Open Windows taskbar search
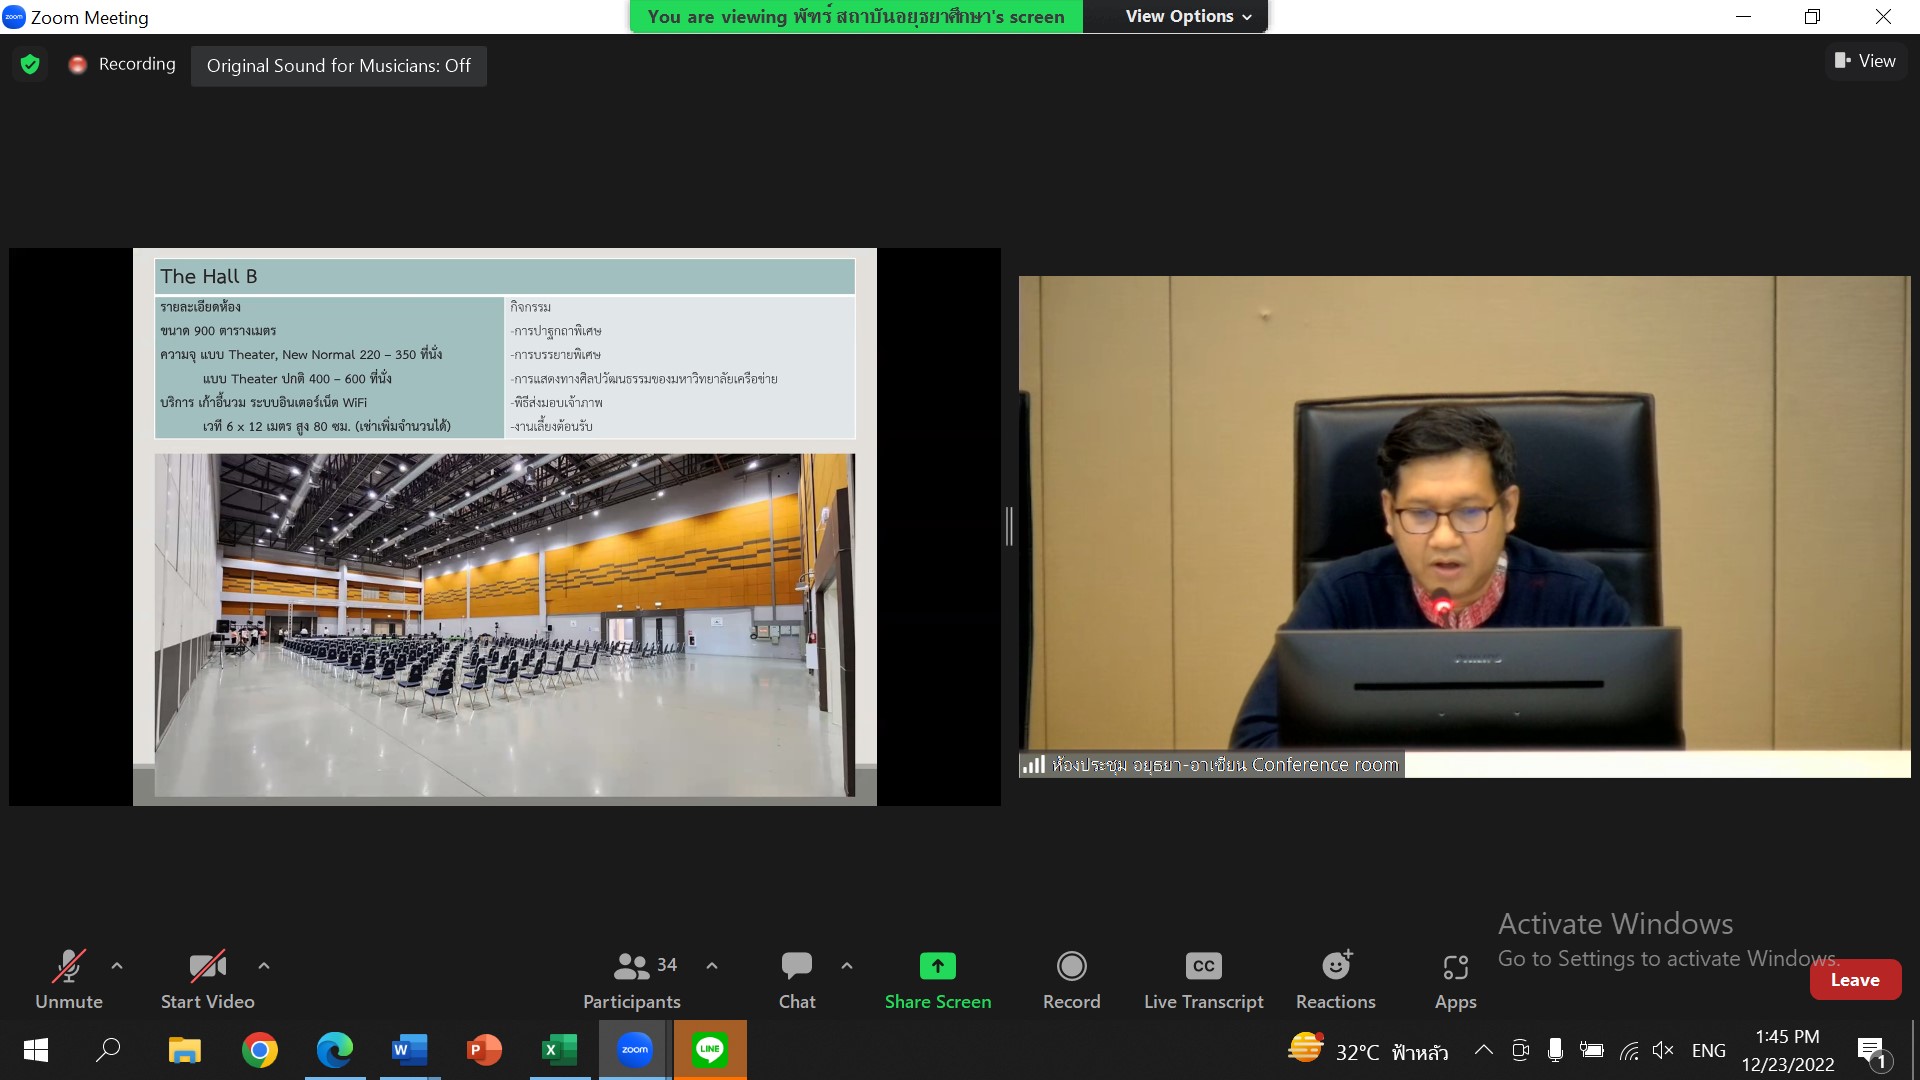This screenshot has height=1080, width=1920. click(x=108, y=1050)
